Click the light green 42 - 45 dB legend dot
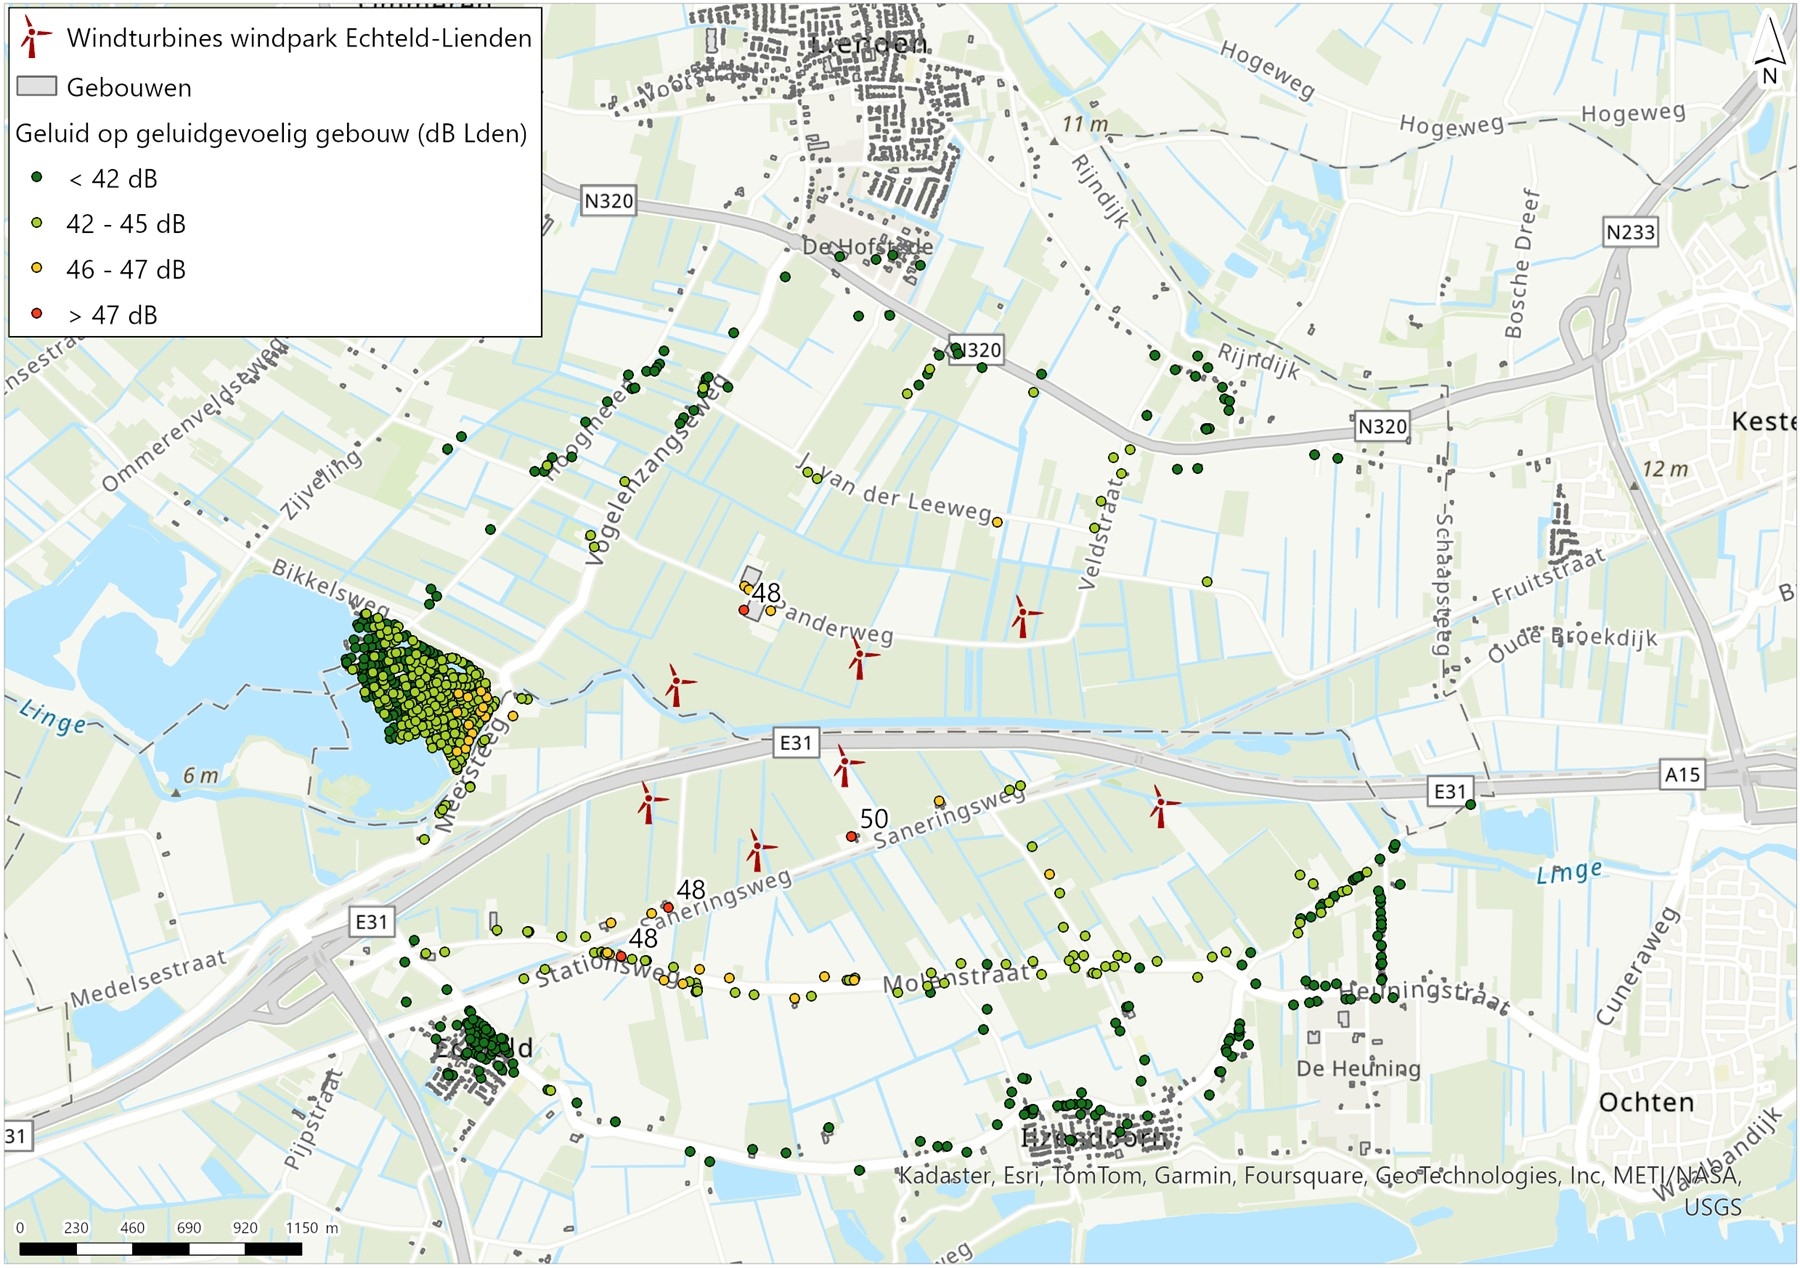Viewport: 1800px width, 1268px height. tap(37, 223)
